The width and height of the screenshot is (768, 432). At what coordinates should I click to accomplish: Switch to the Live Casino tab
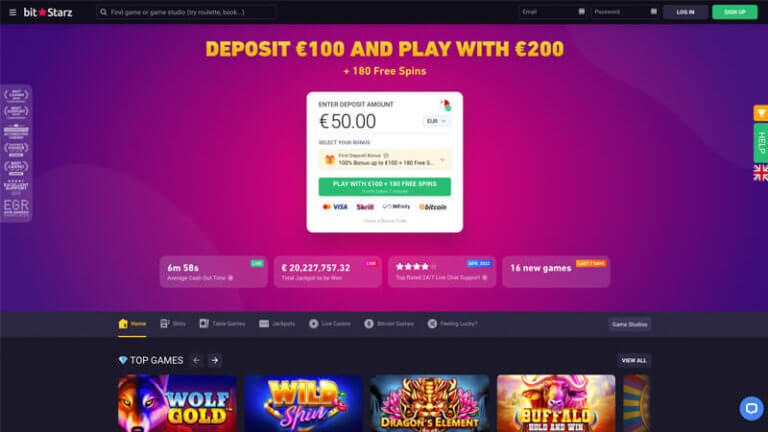point(330,324)
